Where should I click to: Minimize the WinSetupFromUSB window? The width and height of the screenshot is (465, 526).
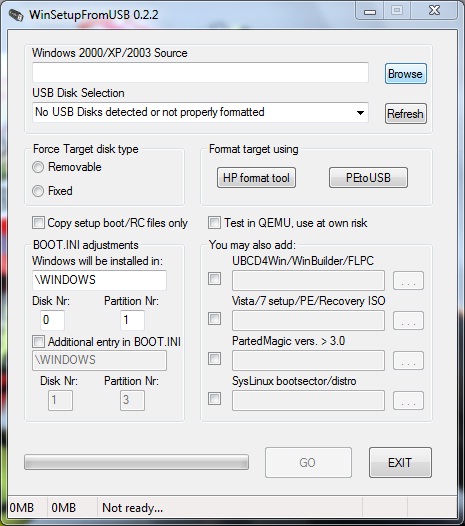coord(370,11)
